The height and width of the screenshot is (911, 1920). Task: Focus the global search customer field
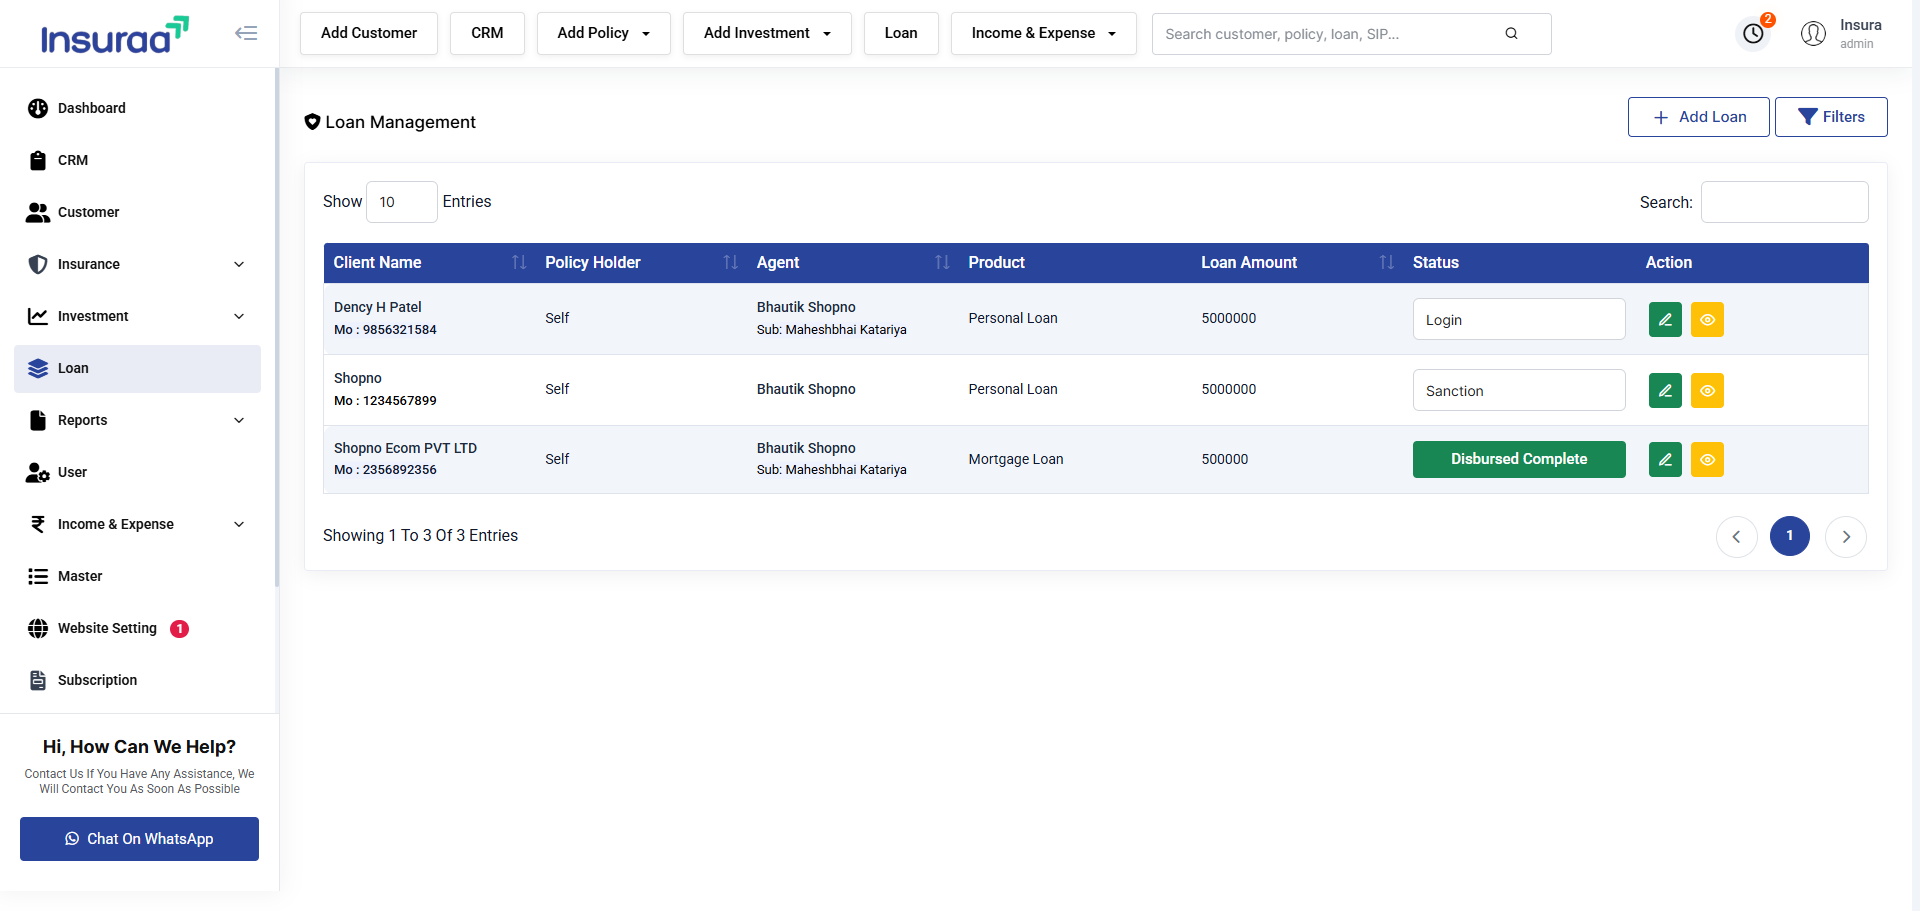[x=1351, y=34]
